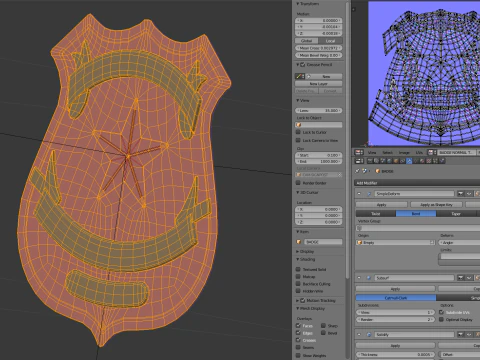
Task: Adjust Solidify Thickness slider
Action: click(x=396, y=354)
